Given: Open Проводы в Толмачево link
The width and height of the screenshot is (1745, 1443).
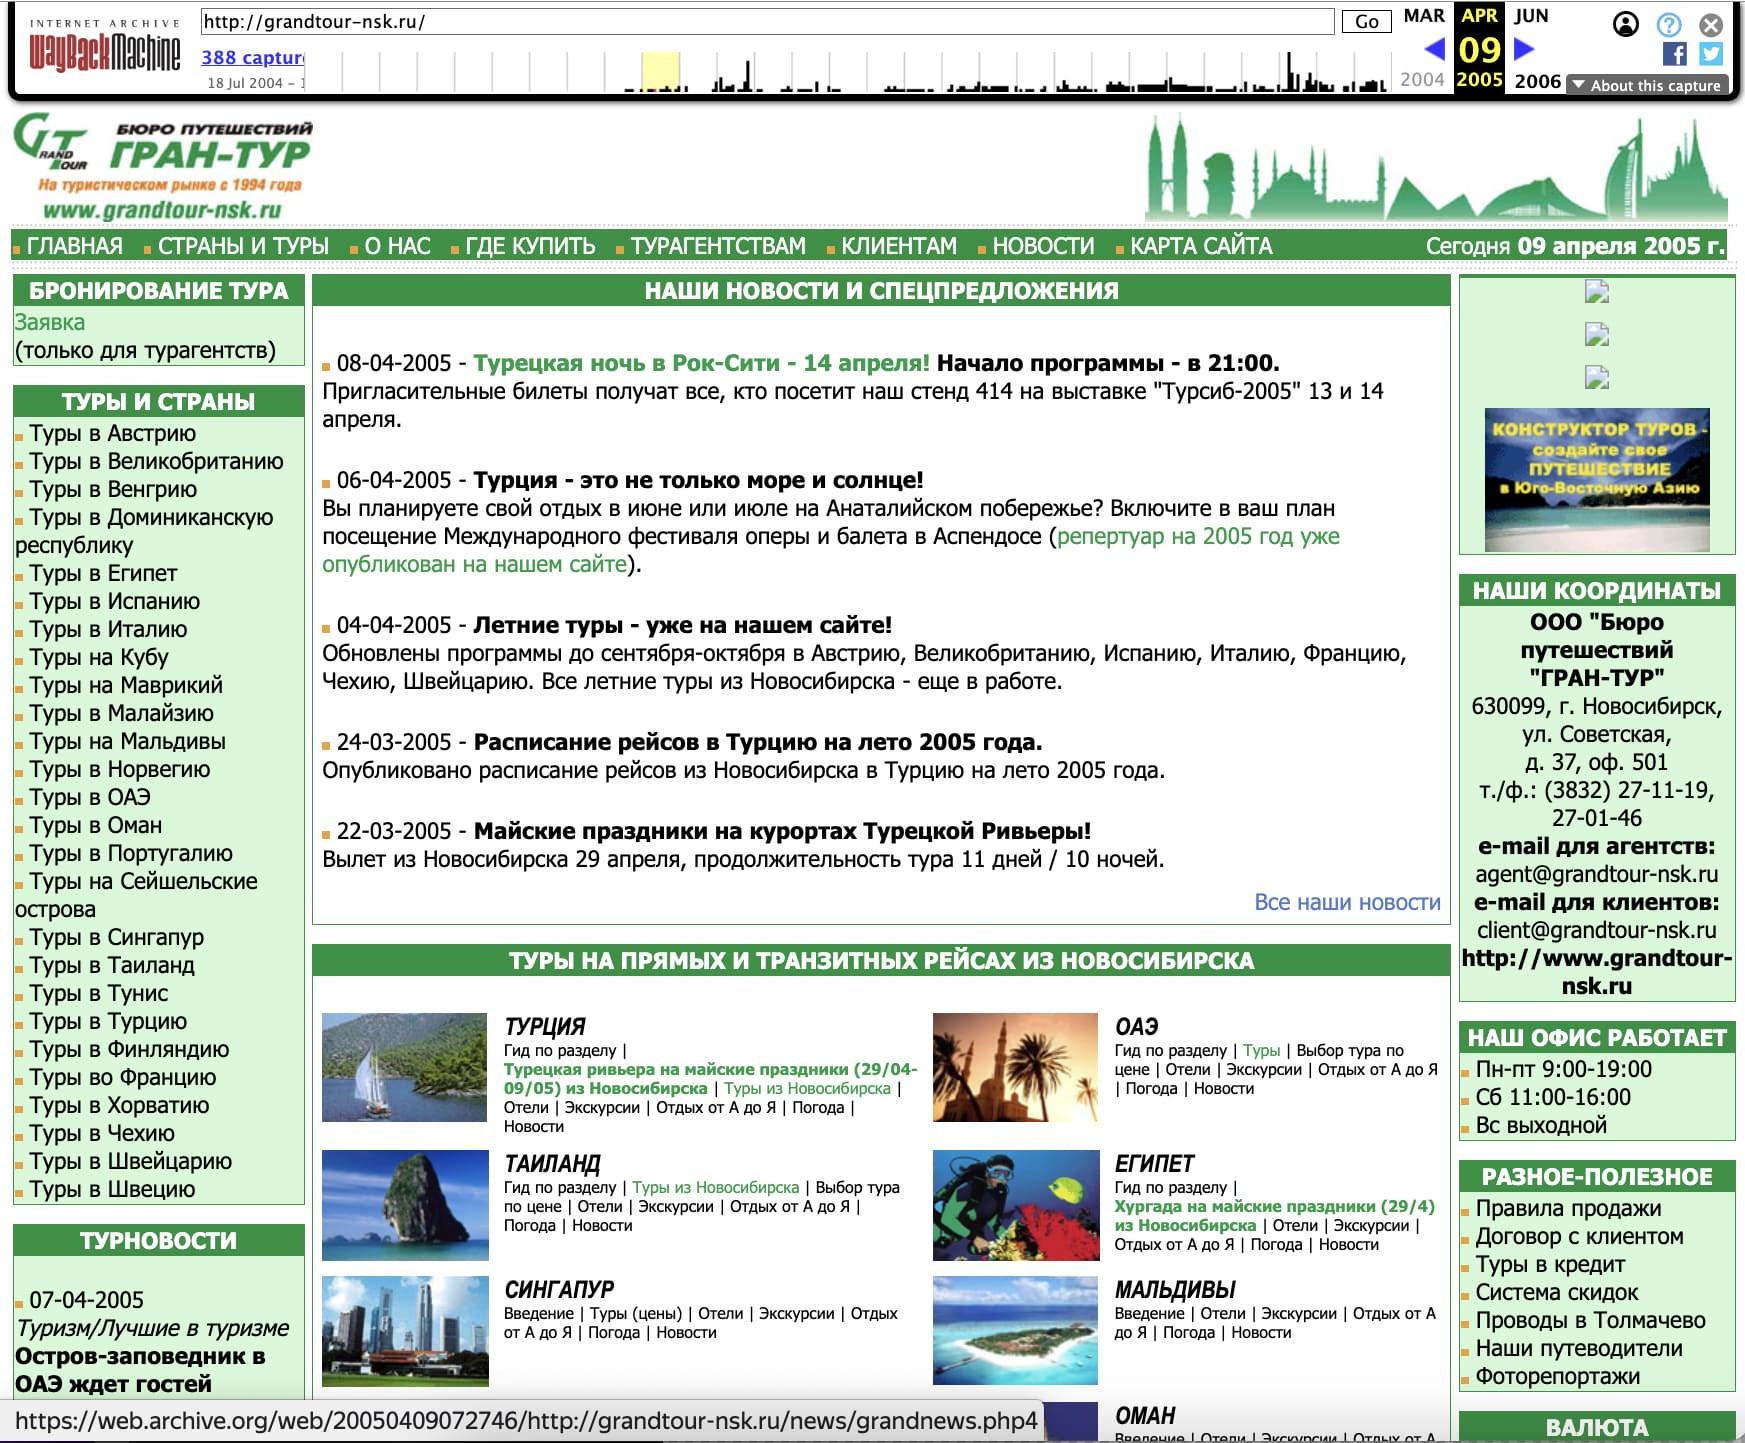Looking at the screenshot, I should tap(1590, 1320).
